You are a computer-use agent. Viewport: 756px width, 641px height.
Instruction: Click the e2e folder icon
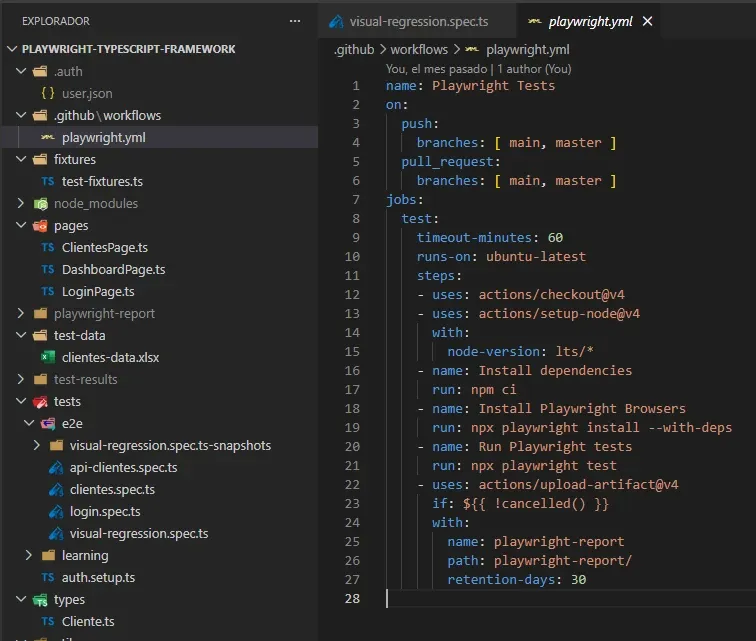(48, 423)
